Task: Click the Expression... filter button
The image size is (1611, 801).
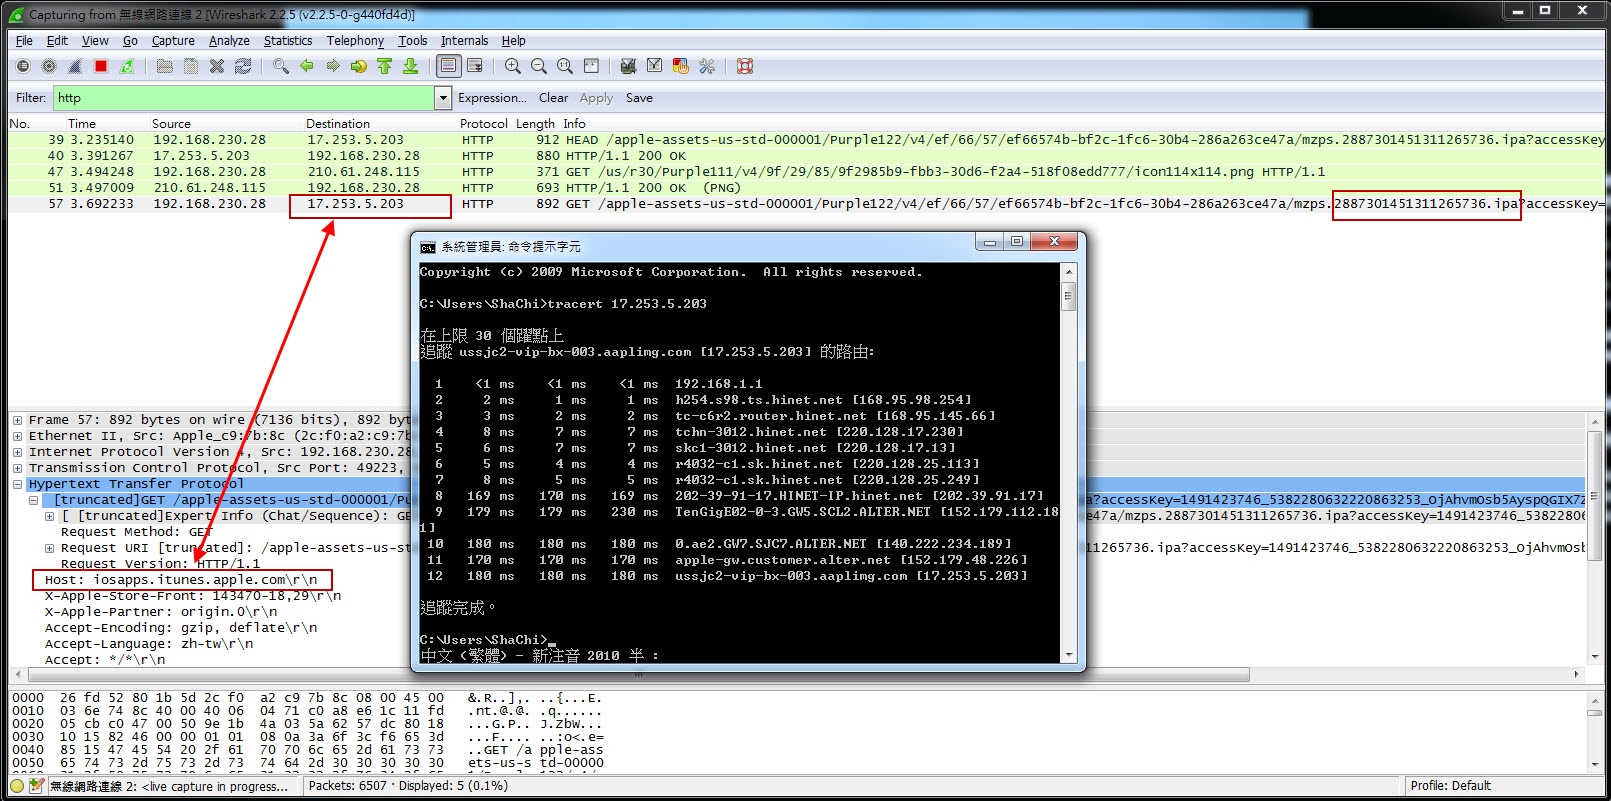Action: pyautogui.click(x=492, y=98)
